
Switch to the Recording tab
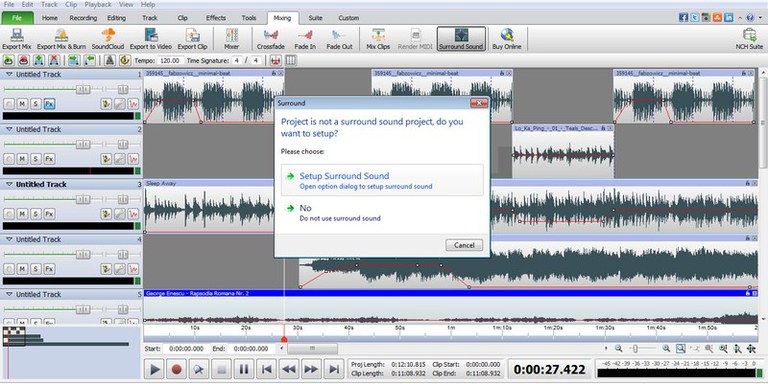83,18
